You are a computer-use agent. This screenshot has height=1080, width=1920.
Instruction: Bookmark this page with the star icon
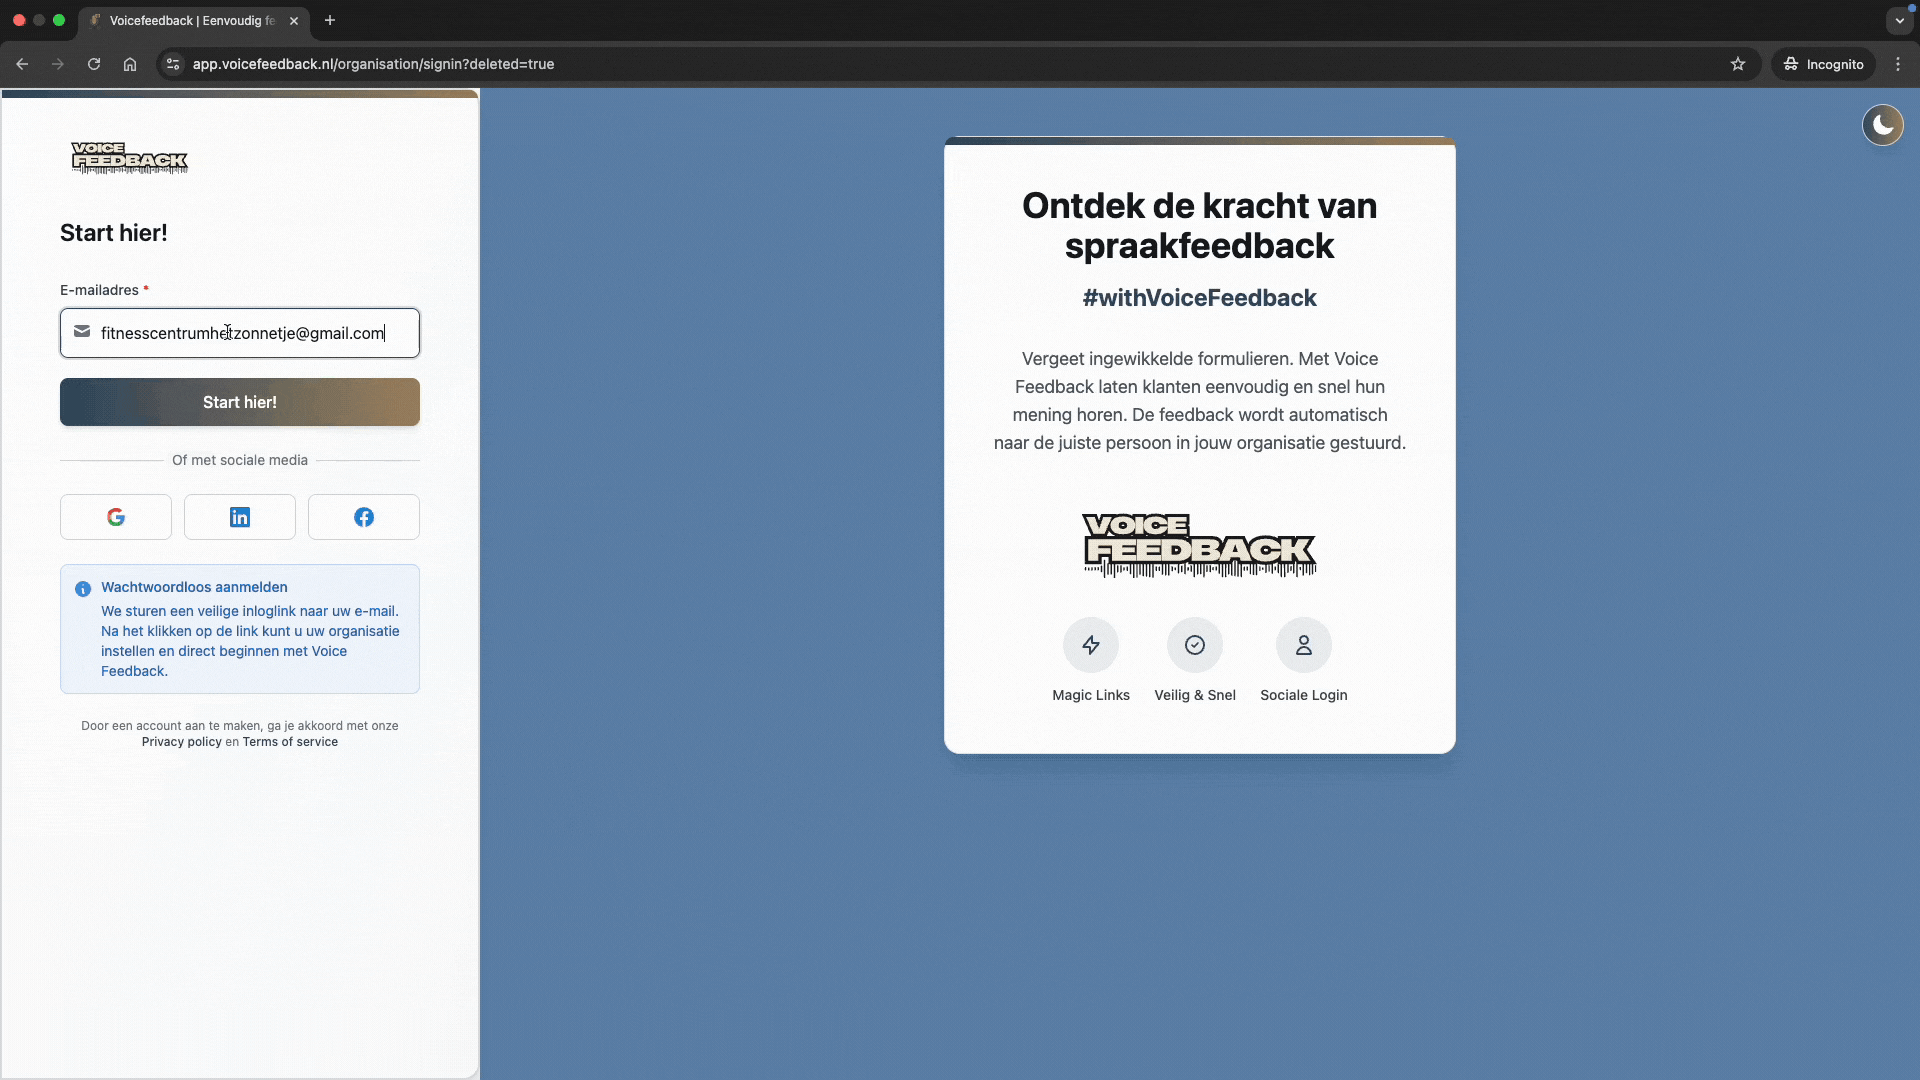click(1738, 64)
